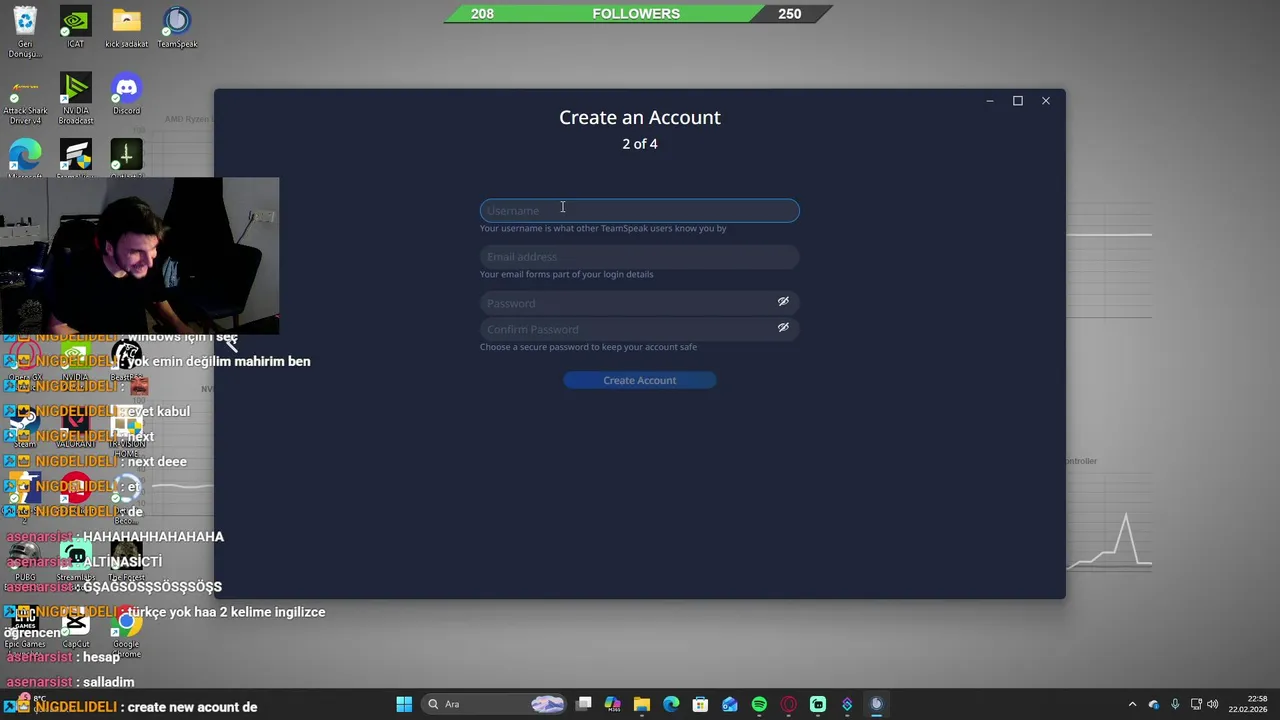This screenshot has width=1280, height=720.
Task: Click the OneDrive tray icon
Action: point(1154,704)
